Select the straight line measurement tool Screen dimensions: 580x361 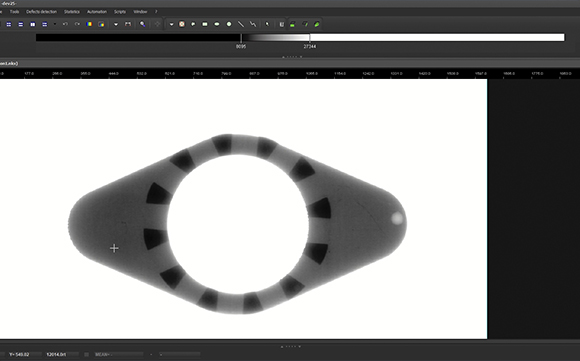[241, 24]
